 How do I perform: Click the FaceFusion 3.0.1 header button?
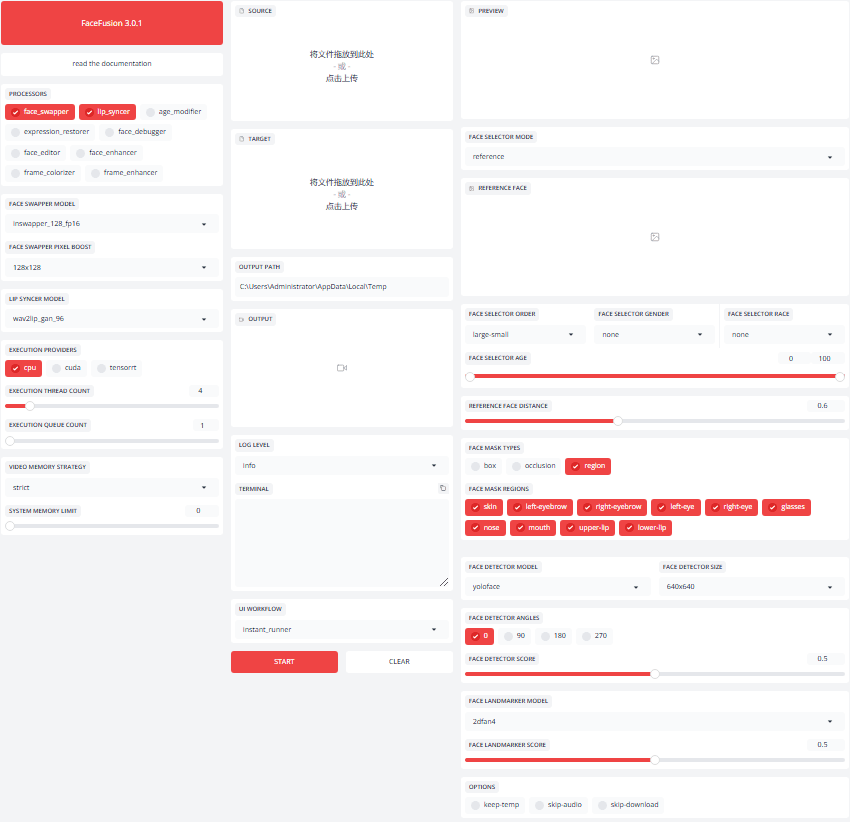pyautogui.click(x=112, y=23)
